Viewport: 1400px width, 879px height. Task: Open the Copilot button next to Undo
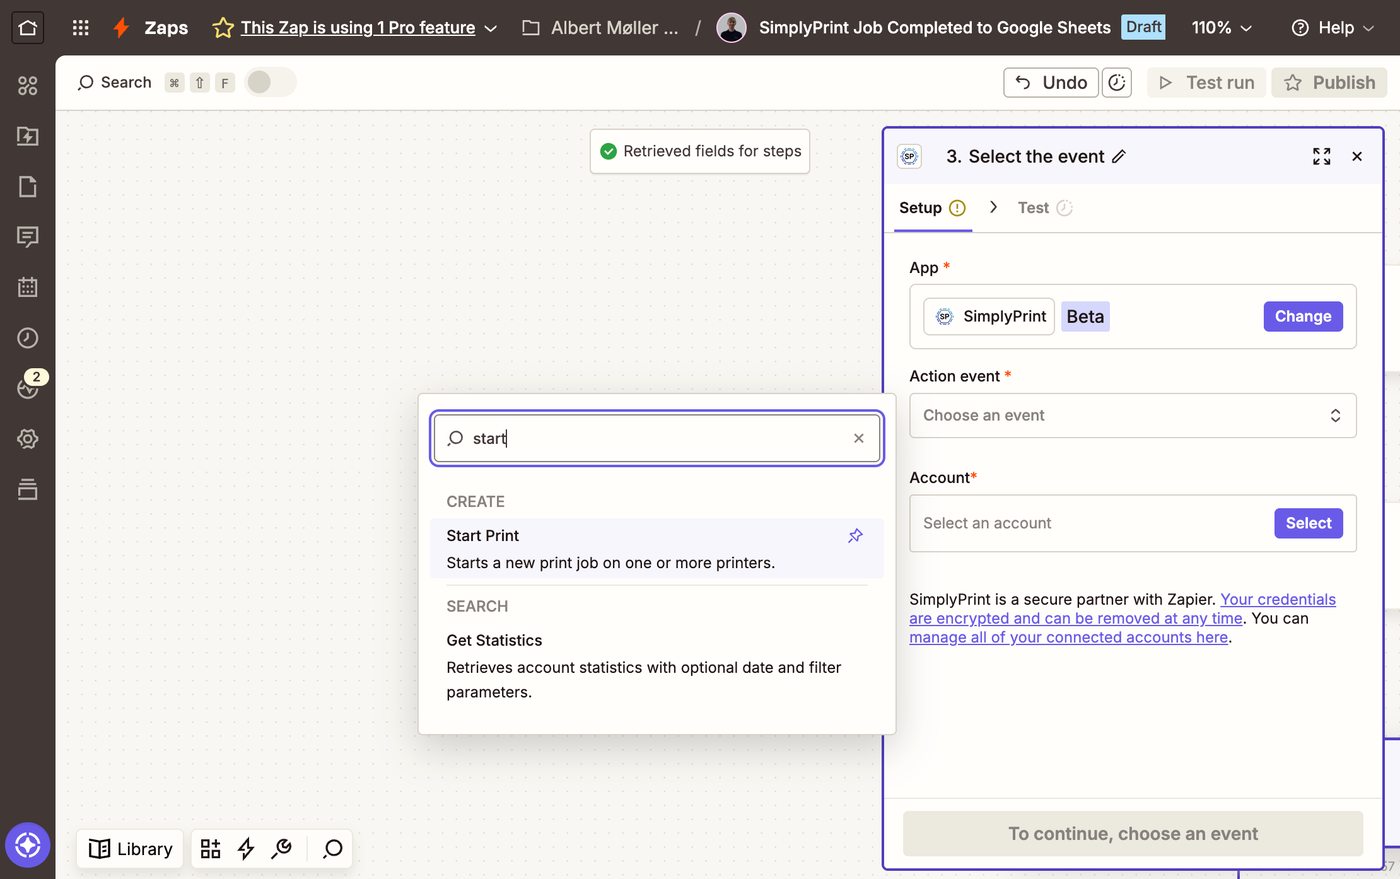pyautogui.click(x=1116, y=83)
